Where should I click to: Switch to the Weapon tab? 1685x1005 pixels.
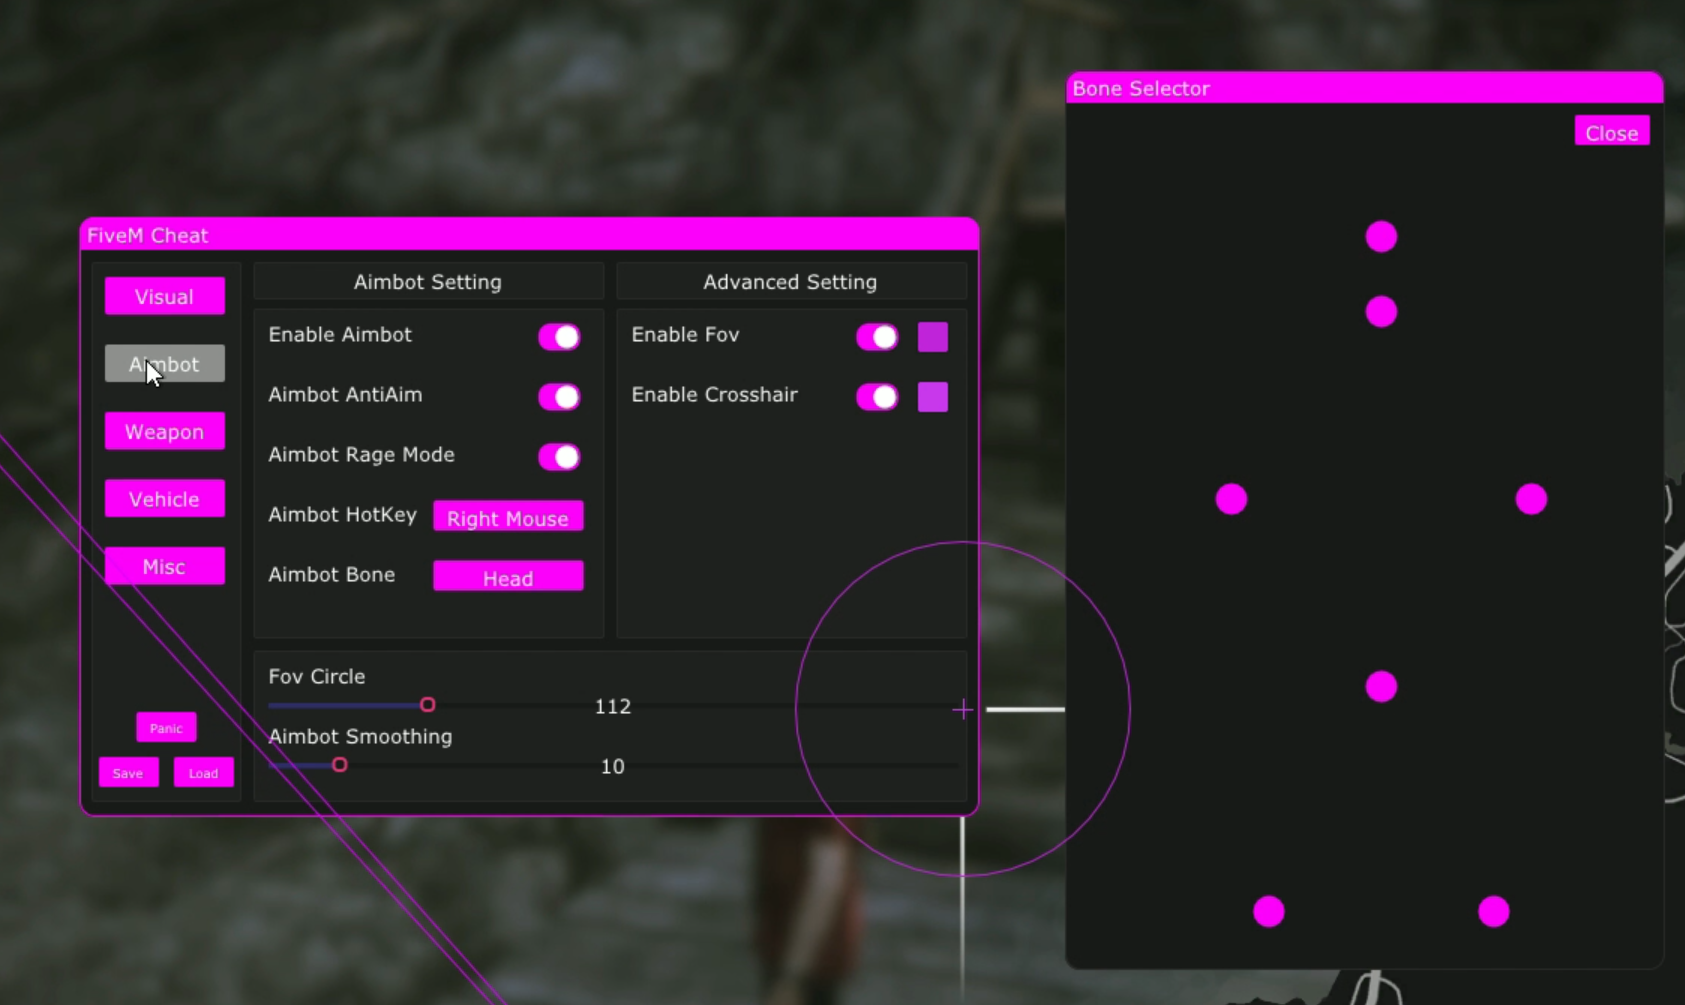(x=164, y=431)
